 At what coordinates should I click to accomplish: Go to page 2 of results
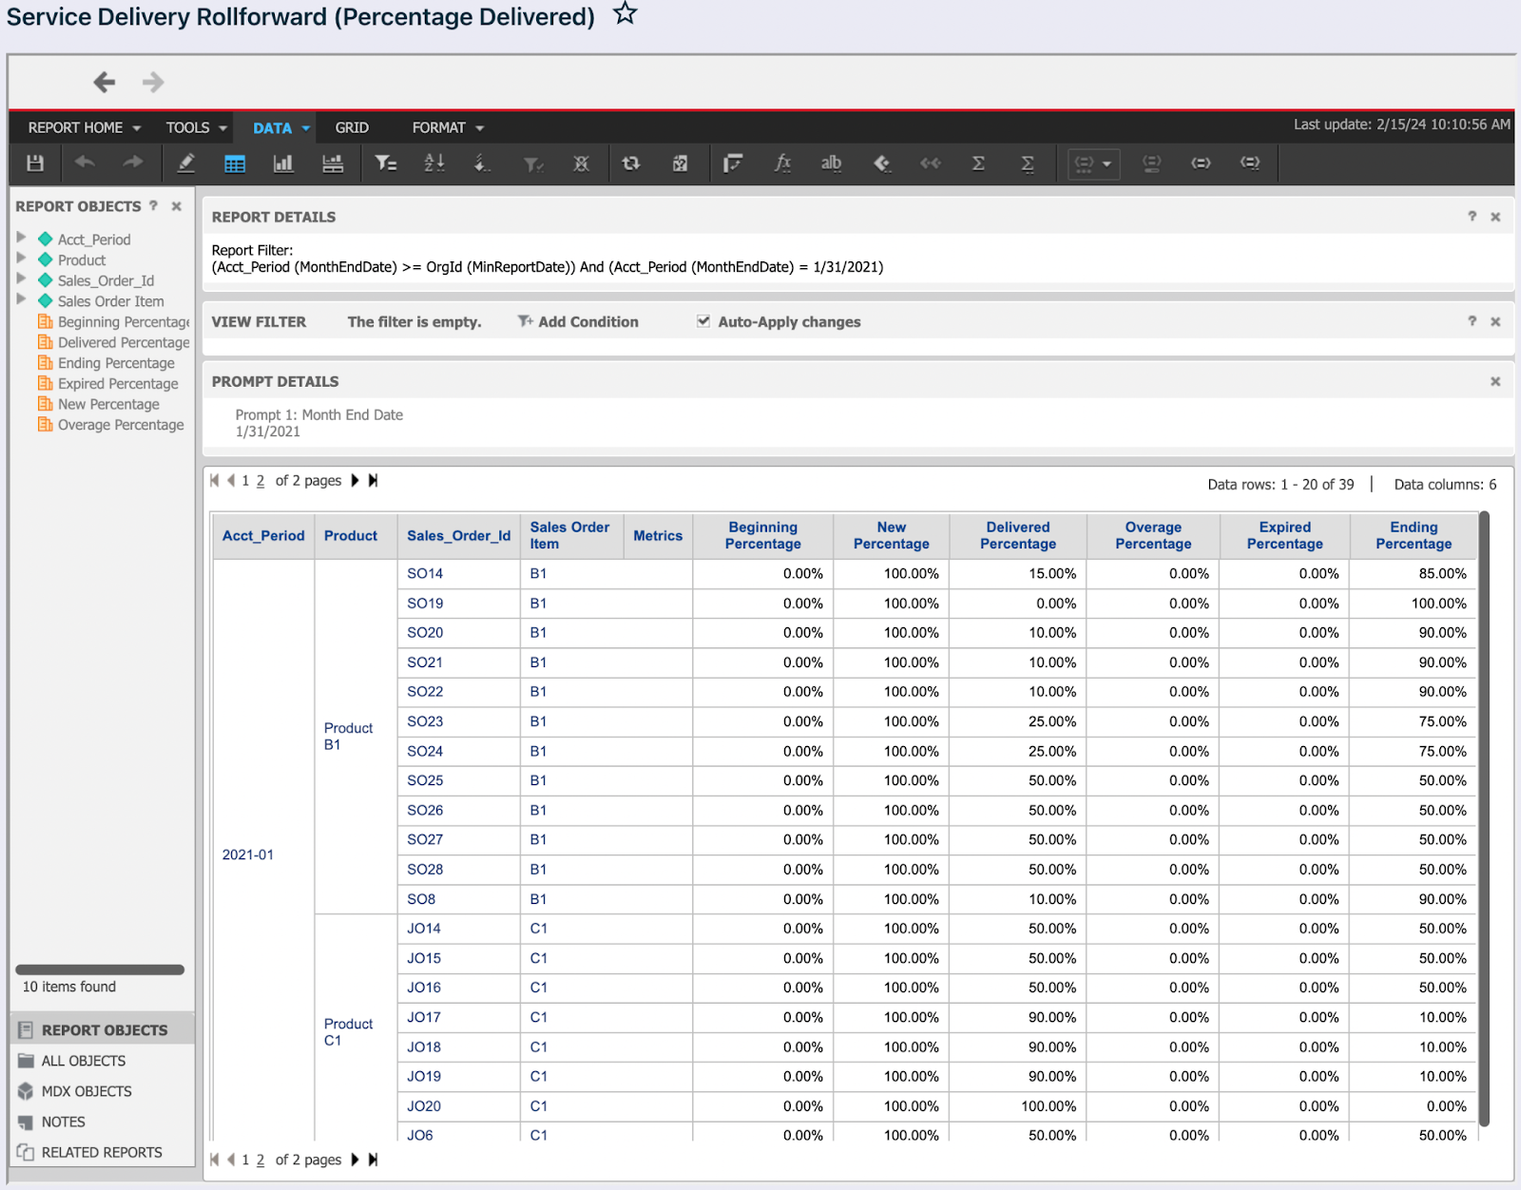pos(260,481)
